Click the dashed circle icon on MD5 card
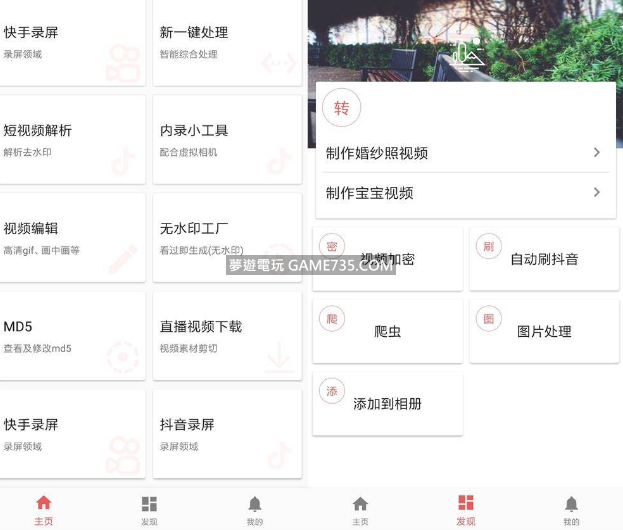Image resolution: width=623 pixels, height=530 pixels. (x=123, y=357)
